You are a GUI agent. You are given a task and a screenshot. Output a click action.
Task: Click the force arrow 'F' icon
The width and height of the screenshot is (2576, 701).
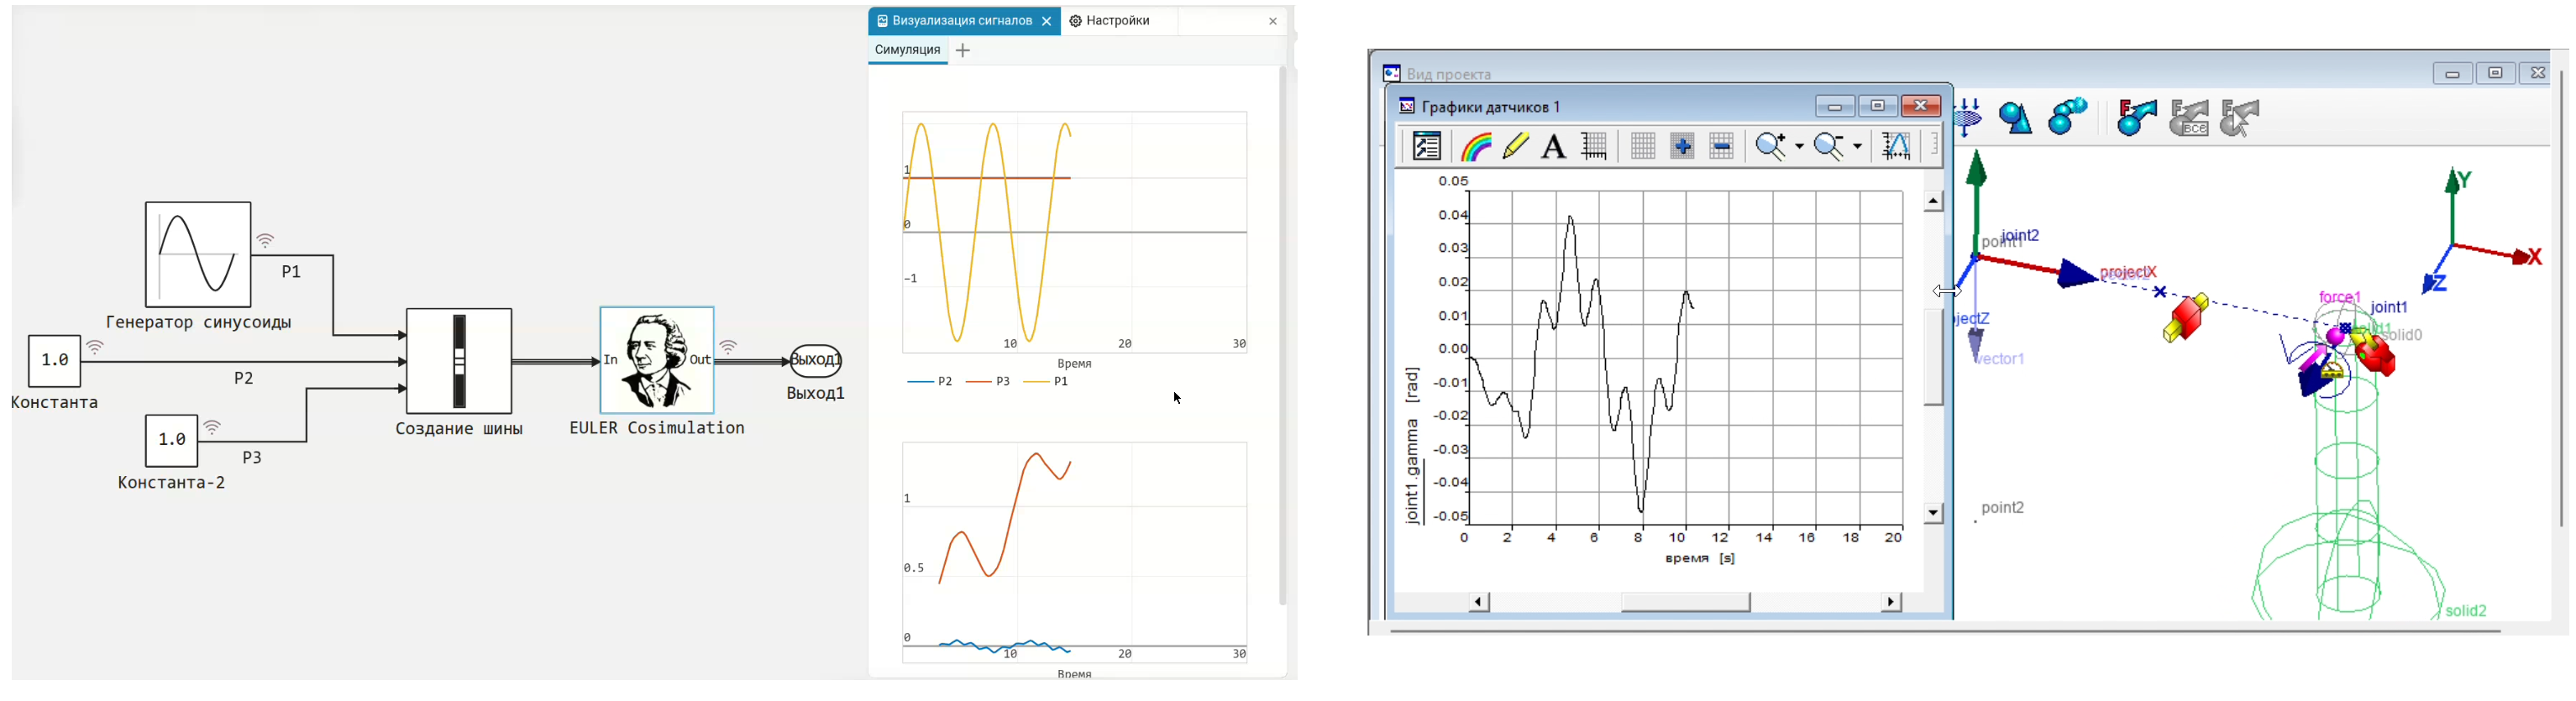point(2136,119)
